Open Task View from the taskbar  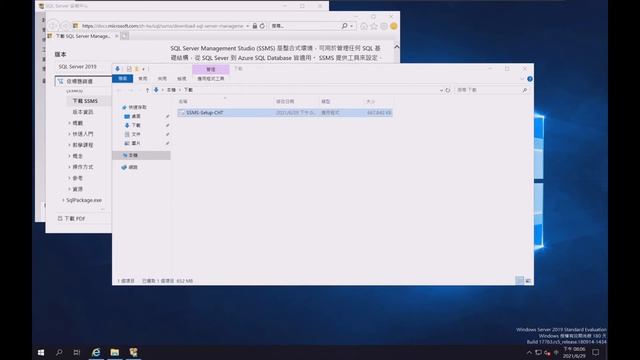[x=77, y=352]
